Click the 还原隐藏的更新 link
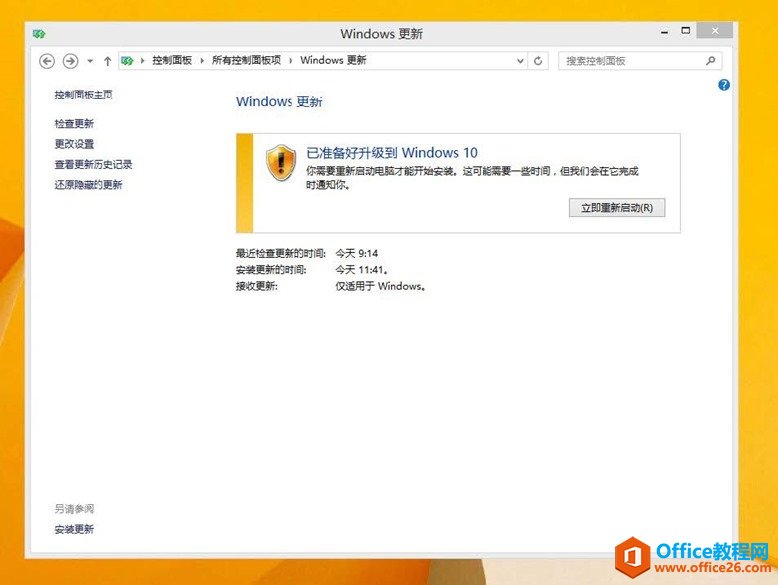The image size is (778, 585). [x=88, y=185]
